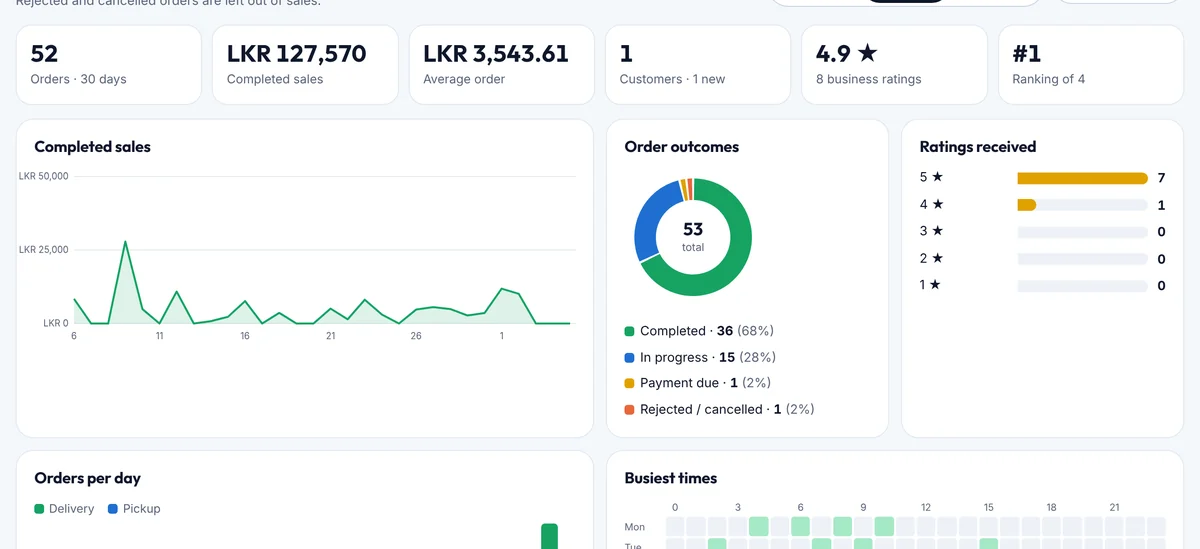Click the count '0' for 3-star ratings
Screen dimensions: 1200x549
(x=1161, y=232)
